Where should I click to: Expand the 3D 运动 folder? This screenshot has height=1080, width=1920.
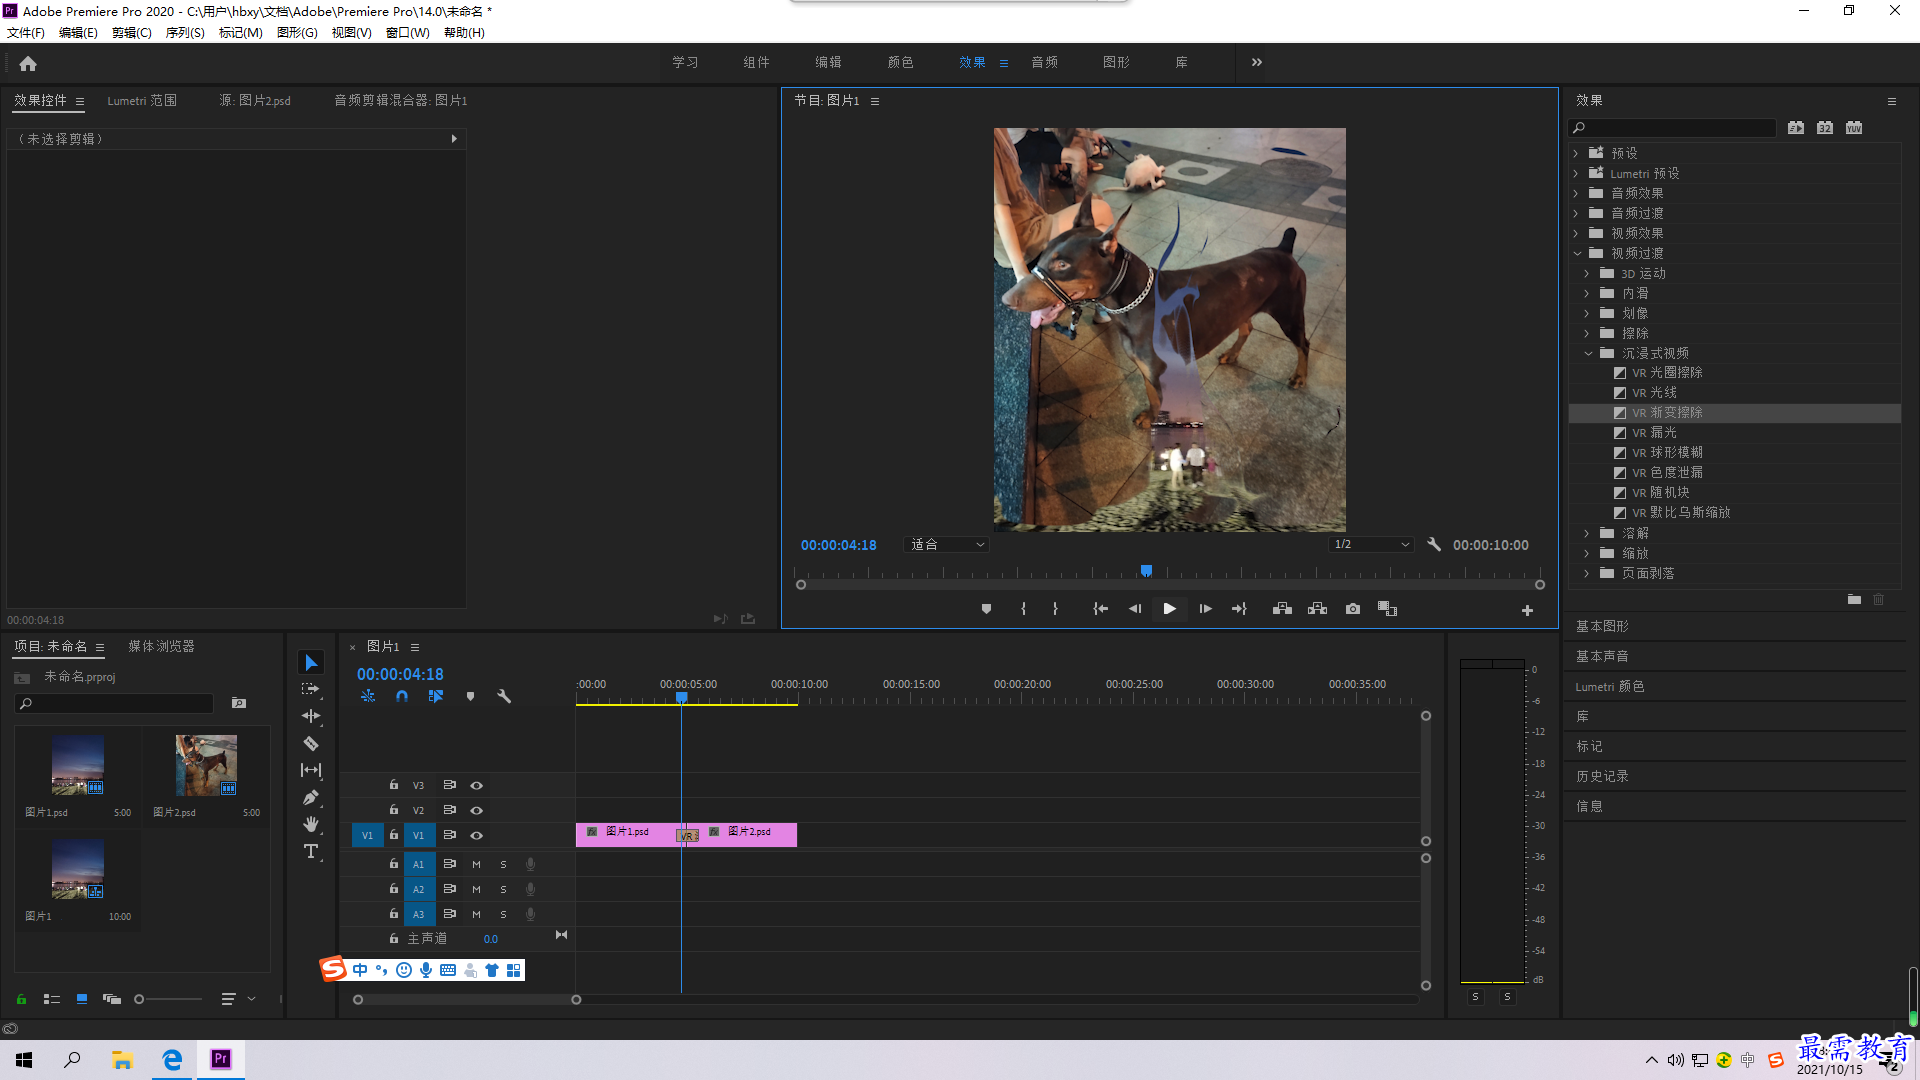[1587, 273]
